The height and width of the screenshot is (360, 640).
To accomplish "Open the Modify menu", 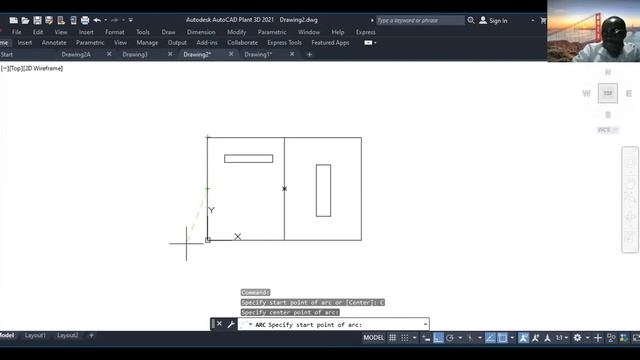I will [237, 32].
